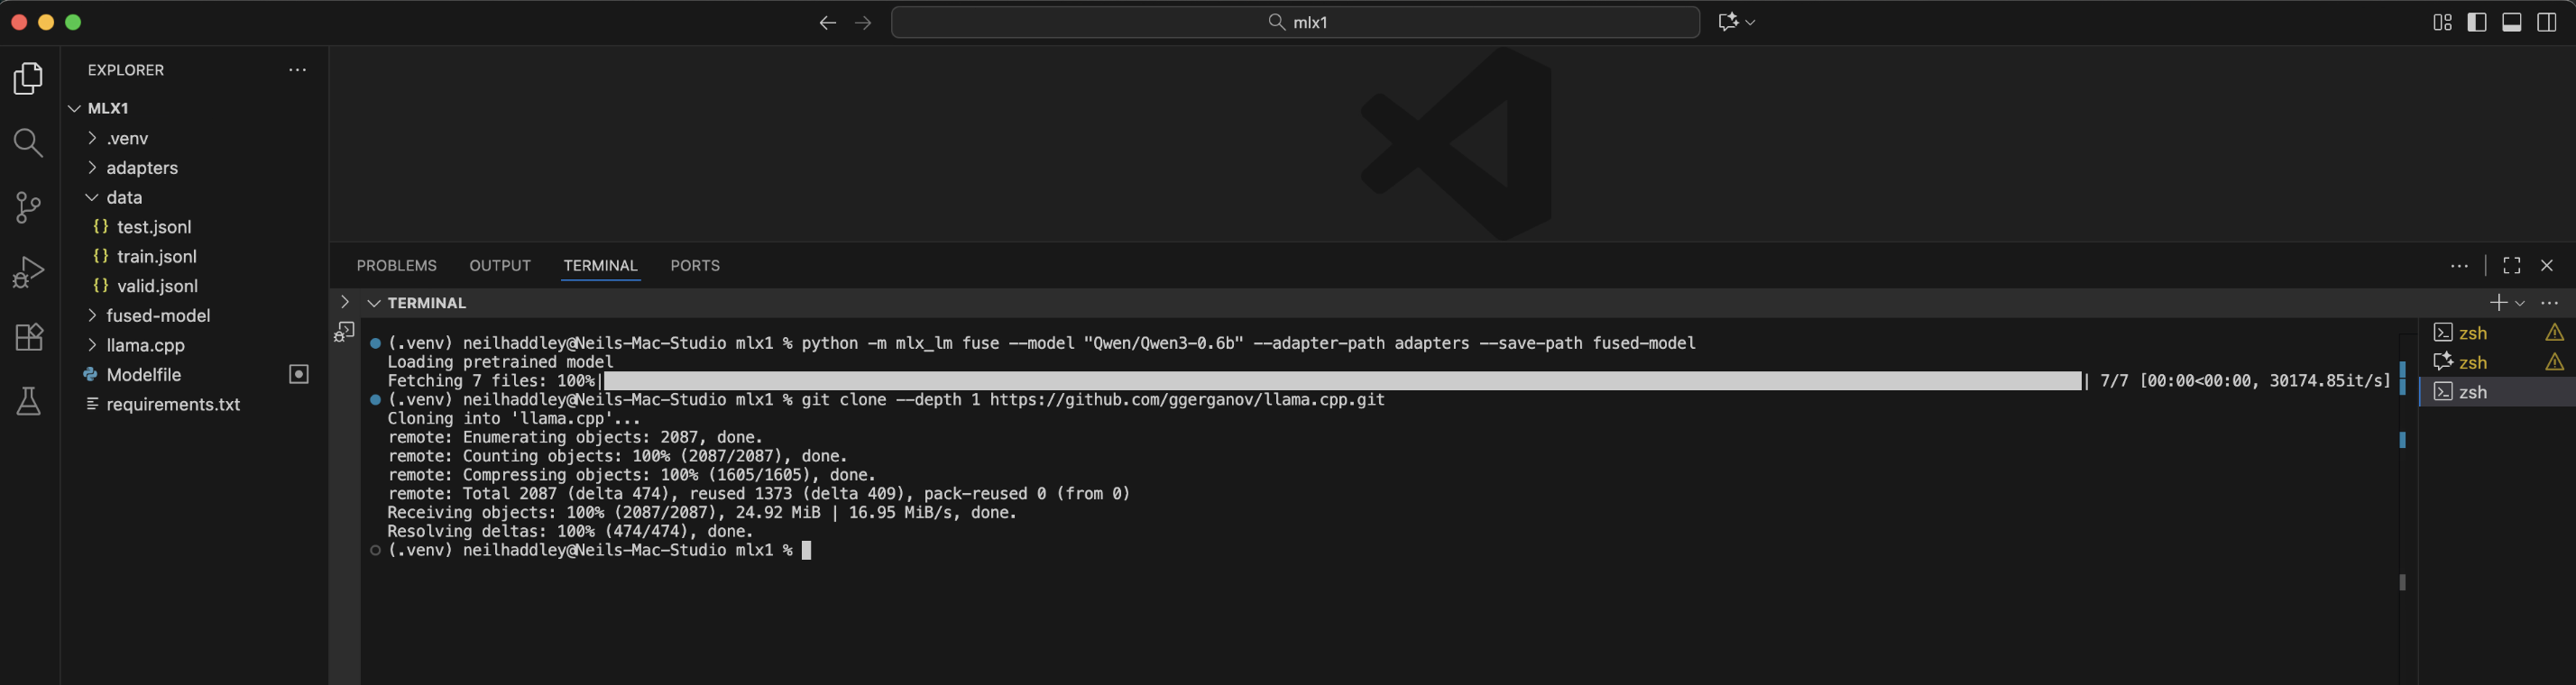Viewport: 2576px width, 685px height.
Task: Toggle primary side bar visibility
Action: (x=2477, y=22)
